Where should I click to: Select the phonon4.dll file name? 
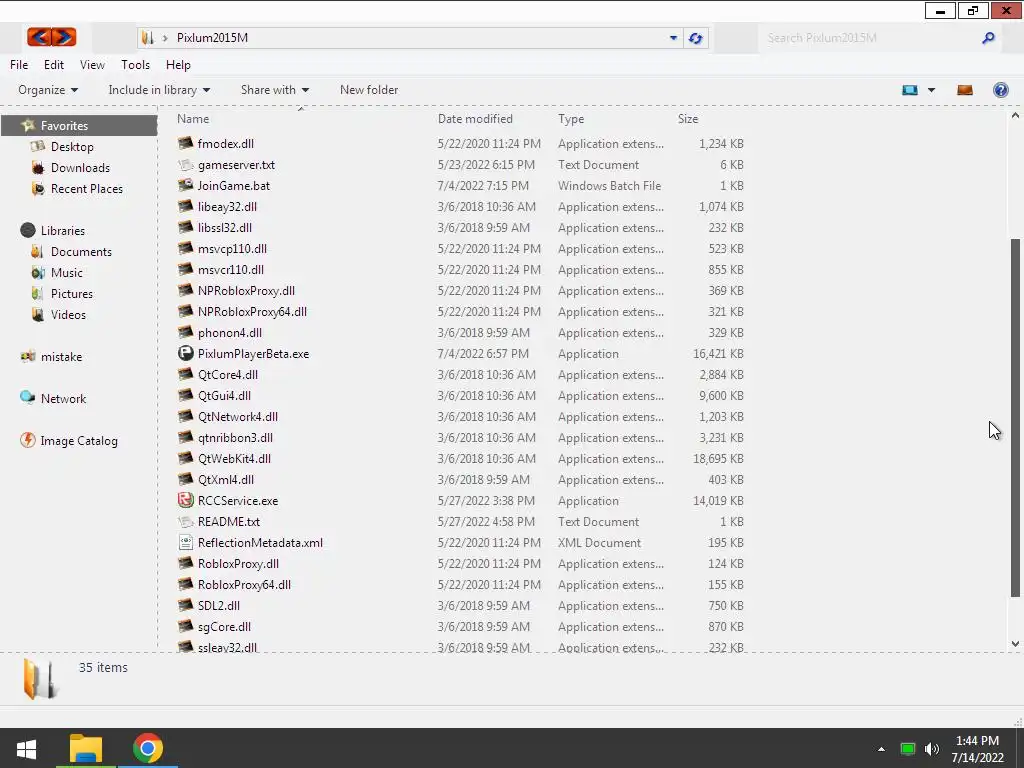(229, 332)
